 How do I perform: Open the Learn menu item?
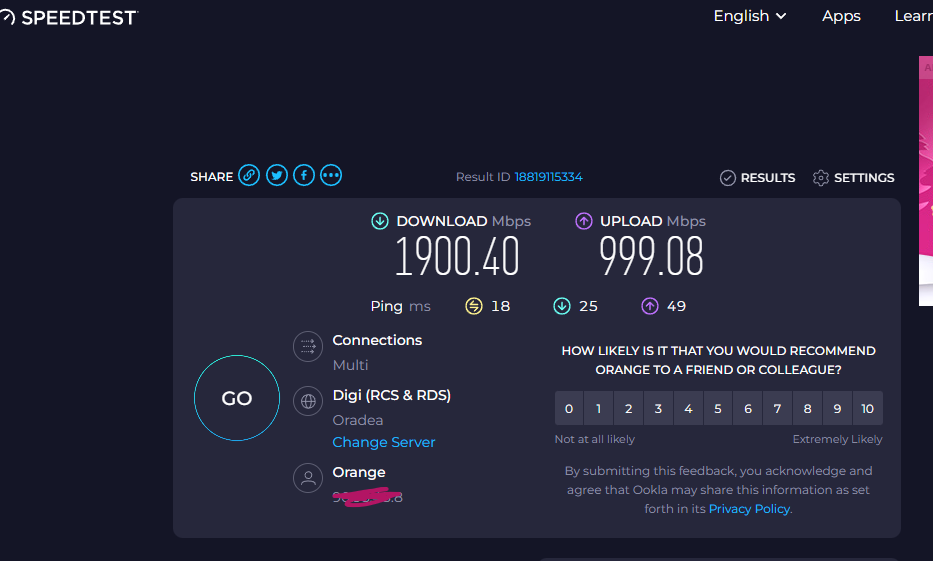pos(913,16)
